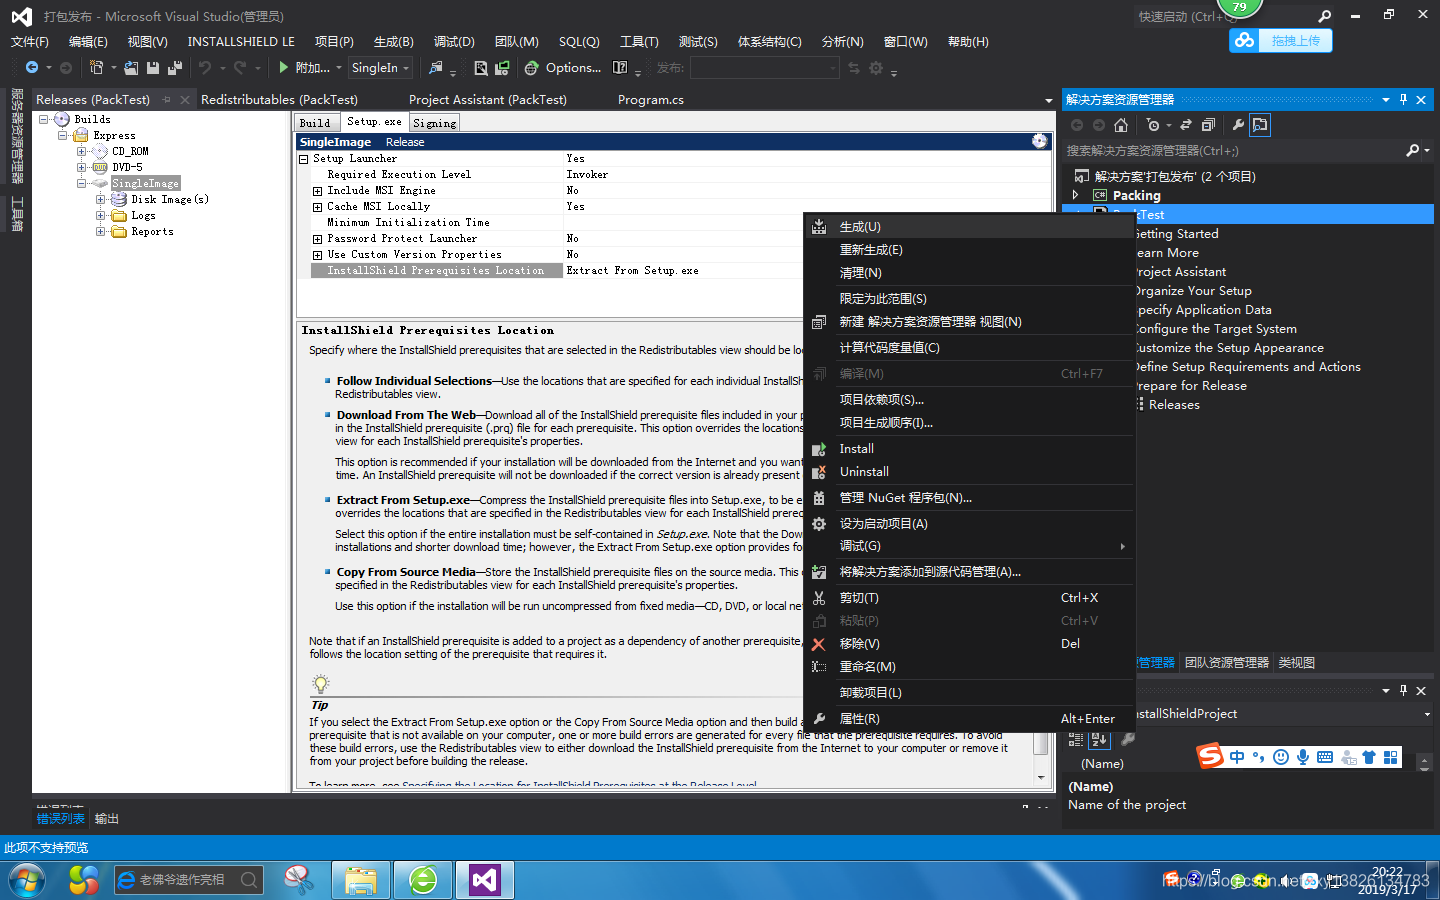This screenshot has width=1440, height=900.
Task: Choose 管理 NuGet 程序包 in the context menu
Action: coord(969,498)
